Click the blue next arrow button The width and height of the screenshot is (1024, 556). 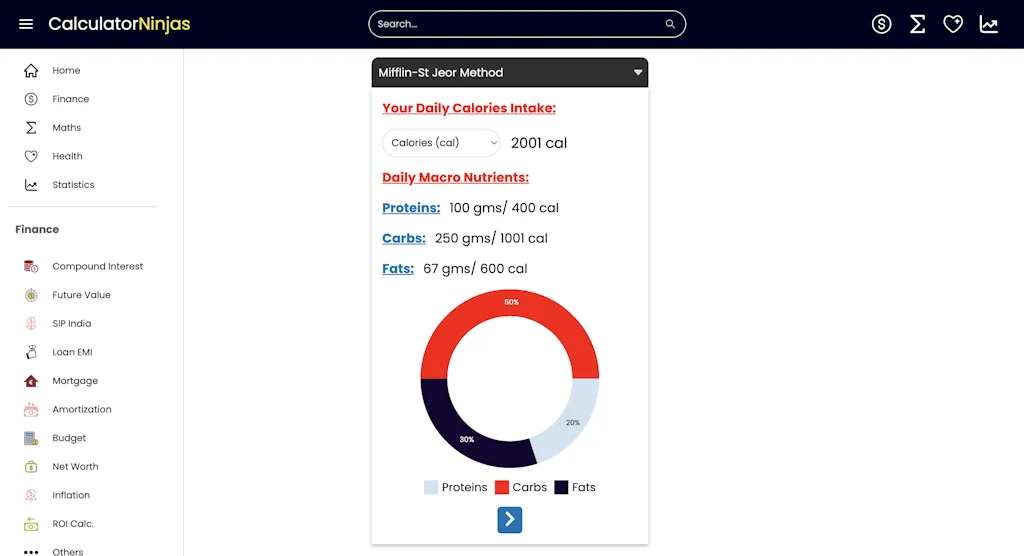pyautogui.click(x=510, y=519)
